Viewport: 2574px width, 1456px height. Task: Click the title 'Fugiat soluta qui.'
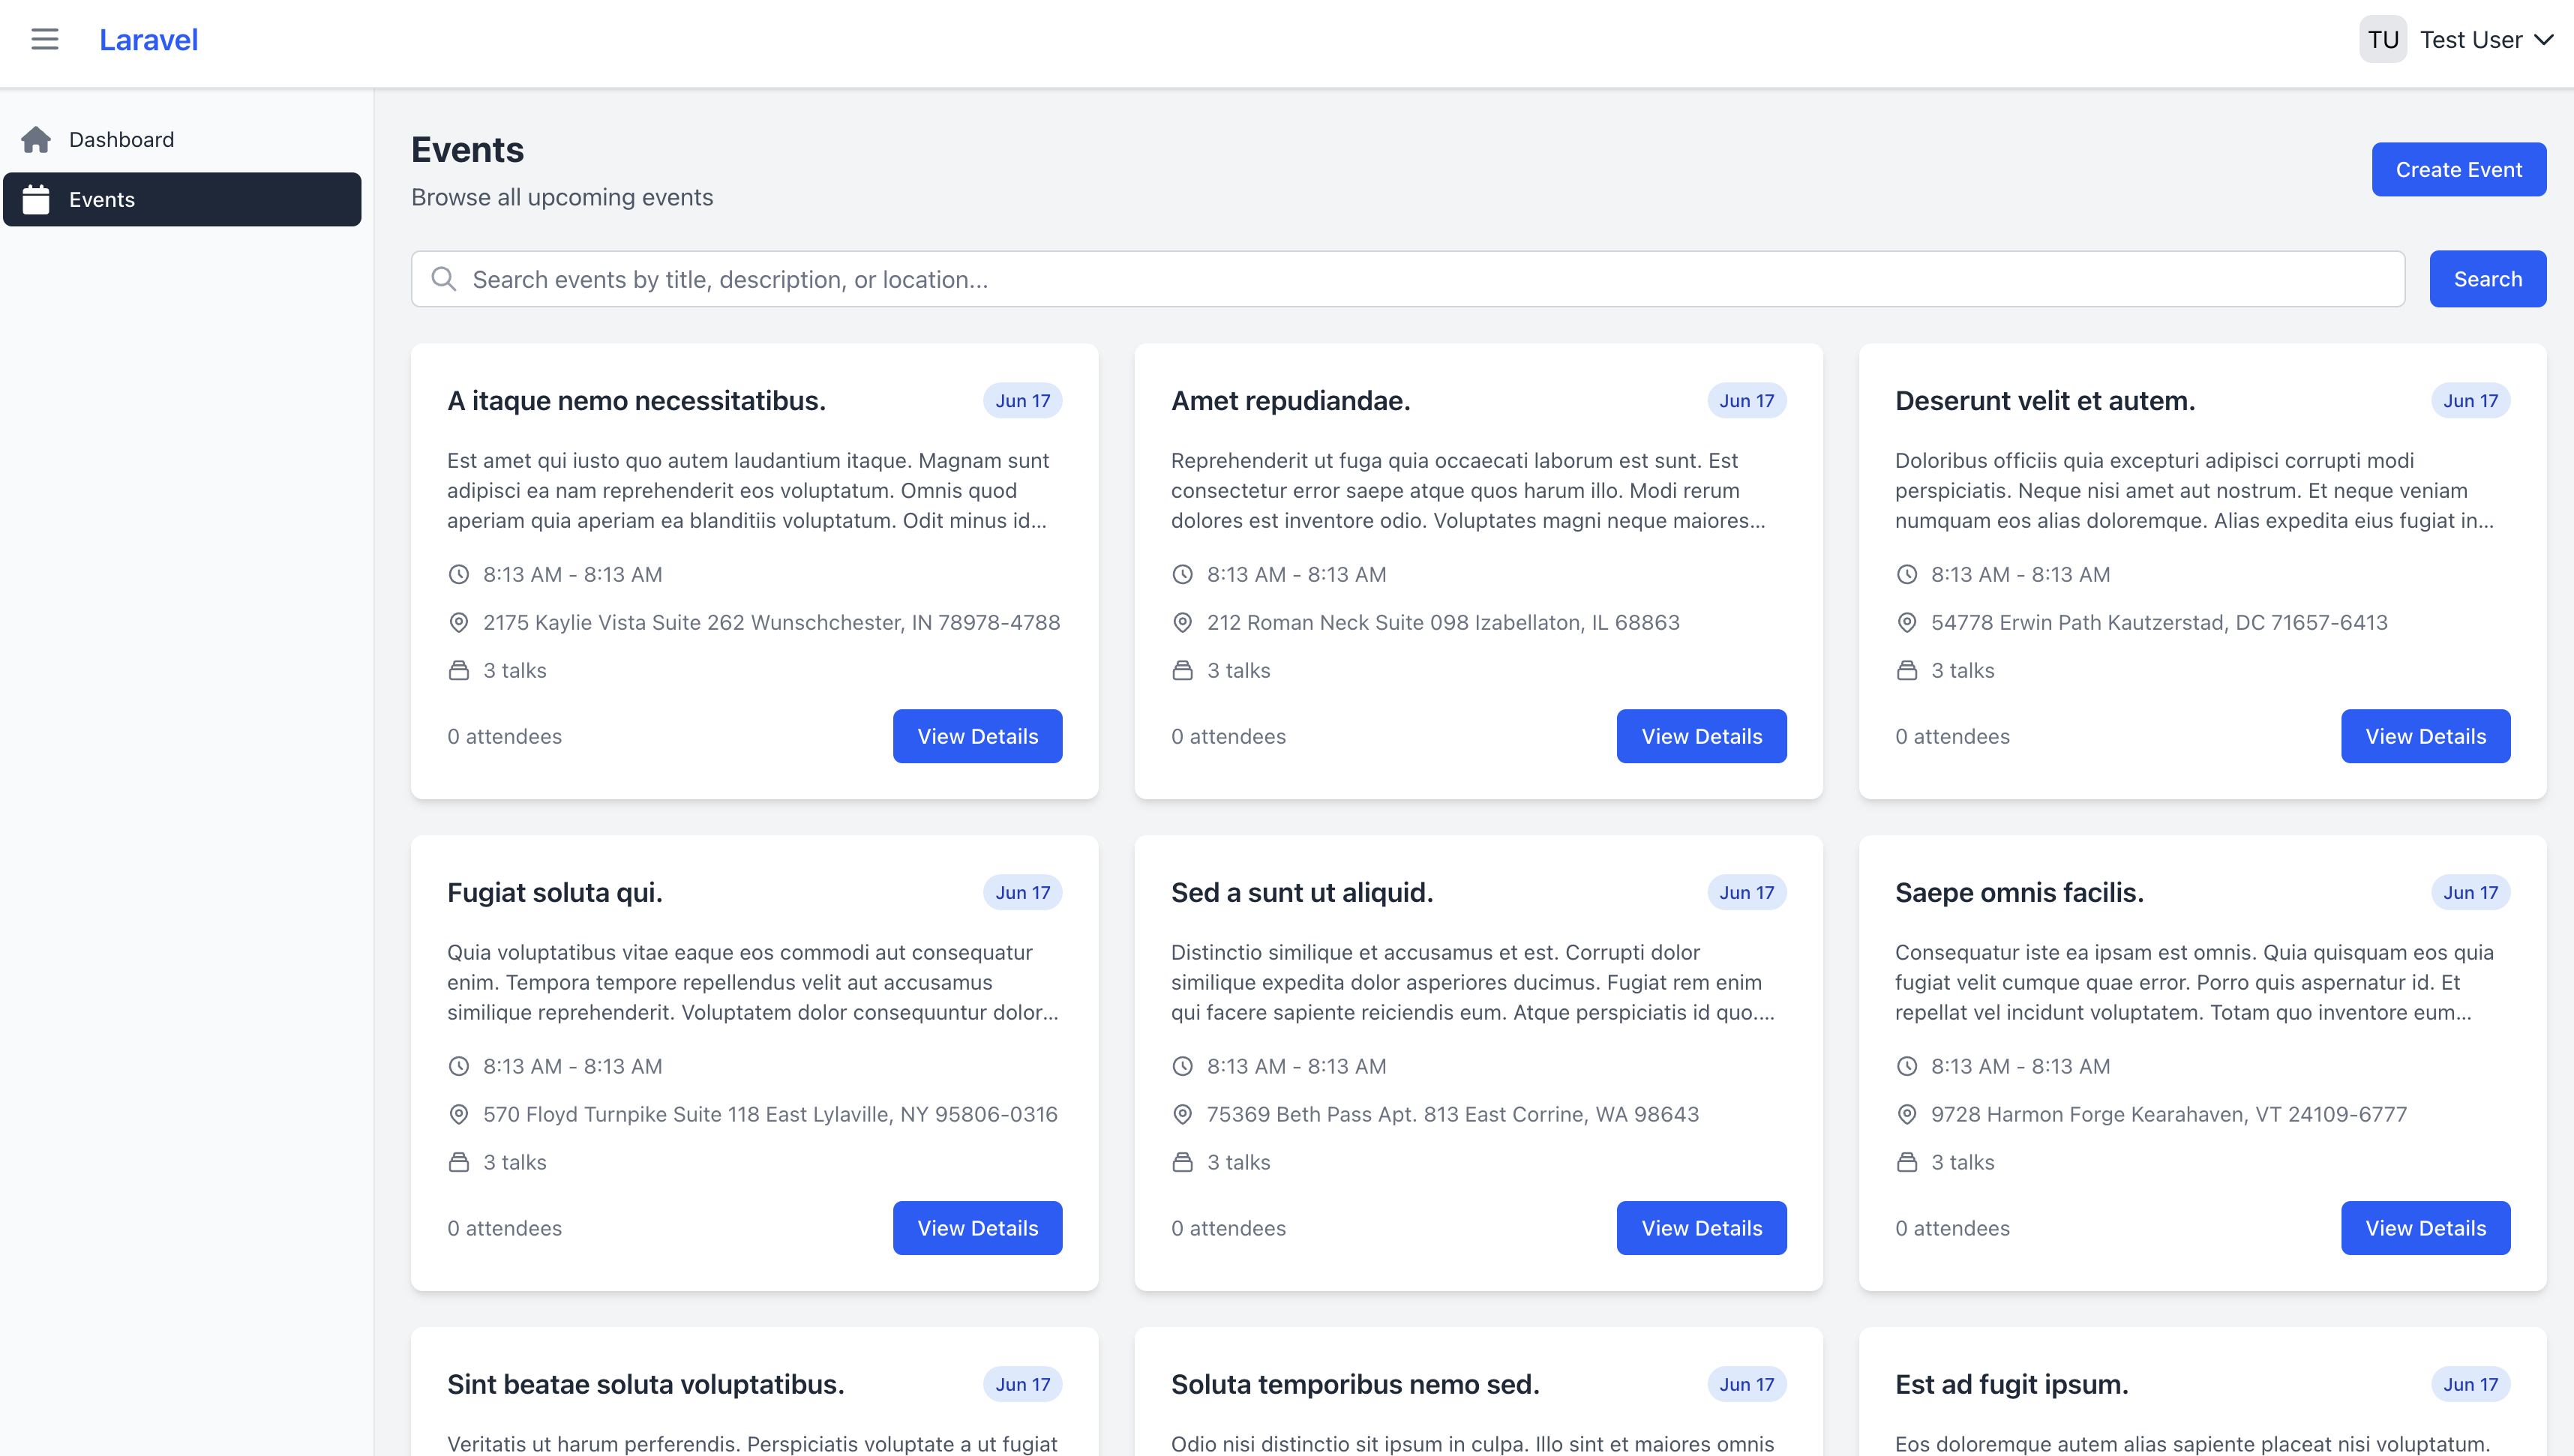554,892
